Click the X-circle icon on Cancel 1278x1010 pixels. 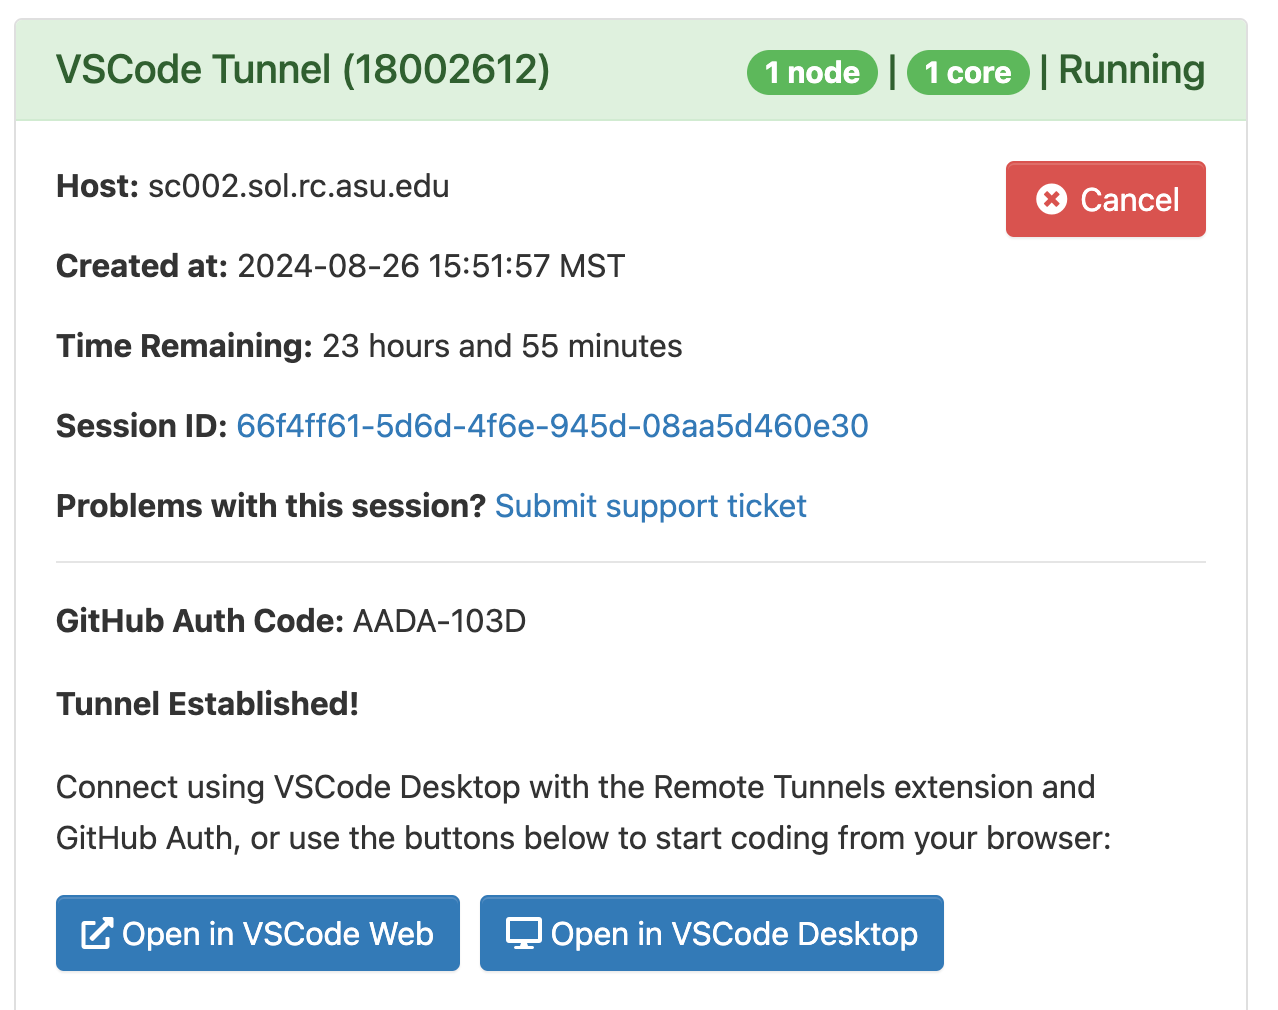coord(1051,200)
